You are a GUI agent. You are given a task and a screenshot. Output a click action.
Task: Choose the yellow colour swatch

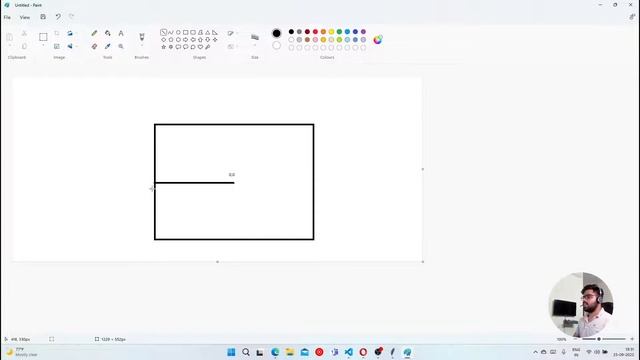331,32
